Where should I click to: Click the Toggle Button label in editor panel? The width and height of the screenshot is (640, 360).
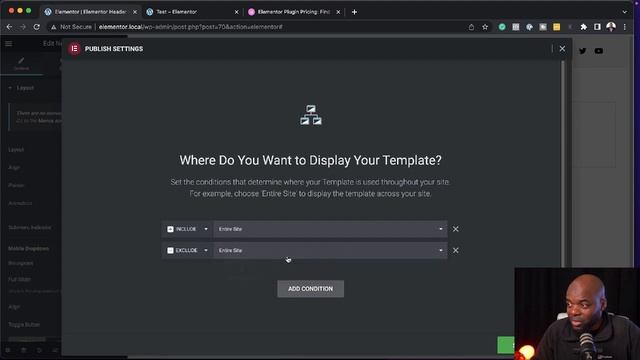tap(24, 324)
